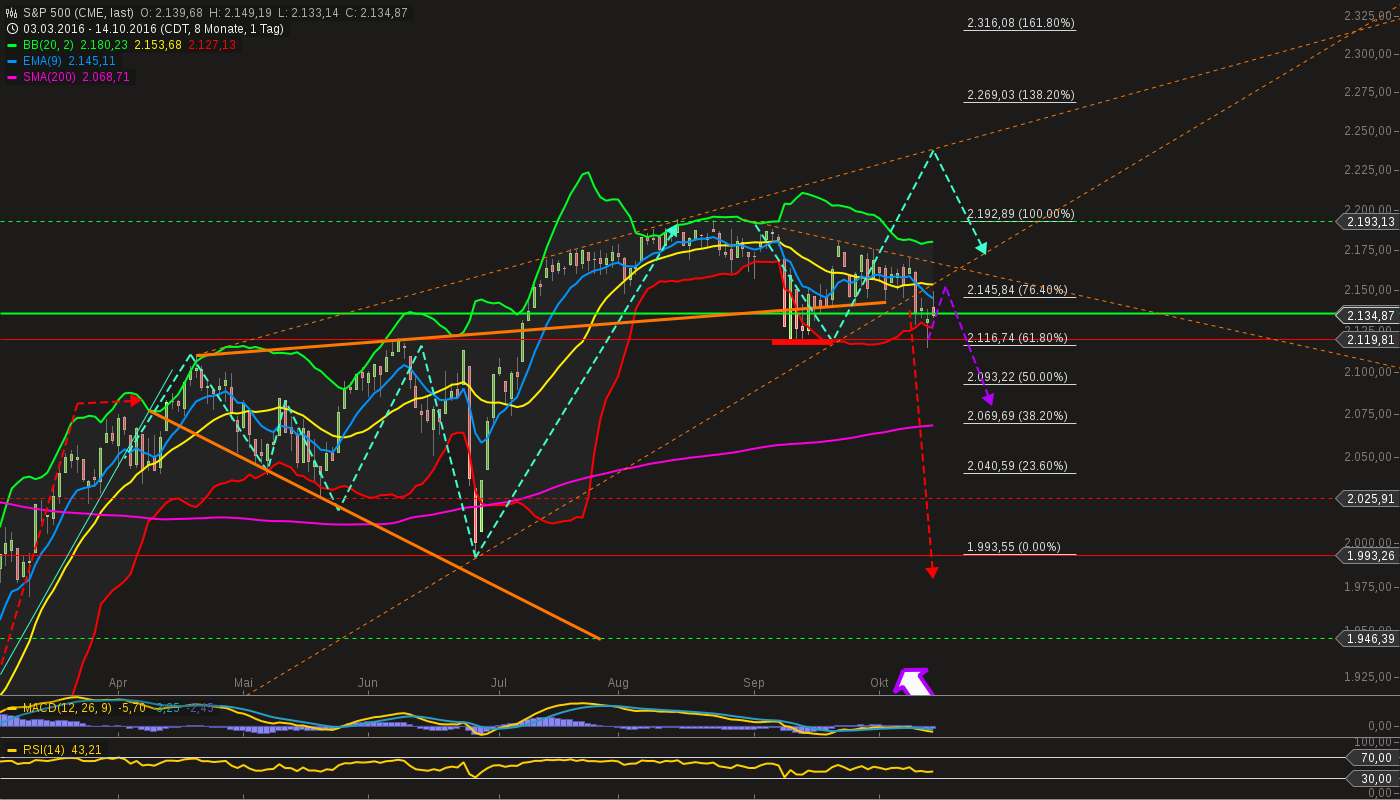Select the 2.192,89 (100.00%) Fibonacci label

coord(1021,214)
